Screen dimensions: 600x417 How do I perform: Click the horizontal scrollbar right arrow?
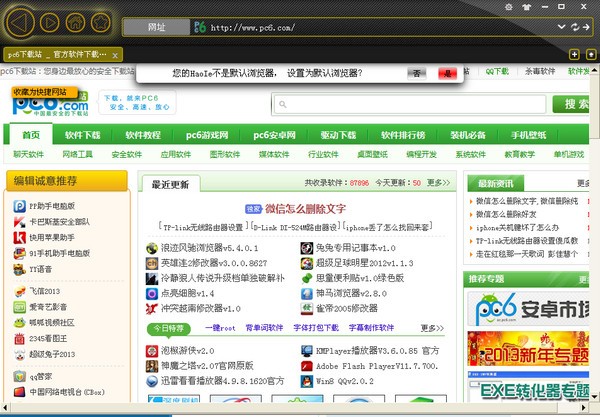click(584, 408)
